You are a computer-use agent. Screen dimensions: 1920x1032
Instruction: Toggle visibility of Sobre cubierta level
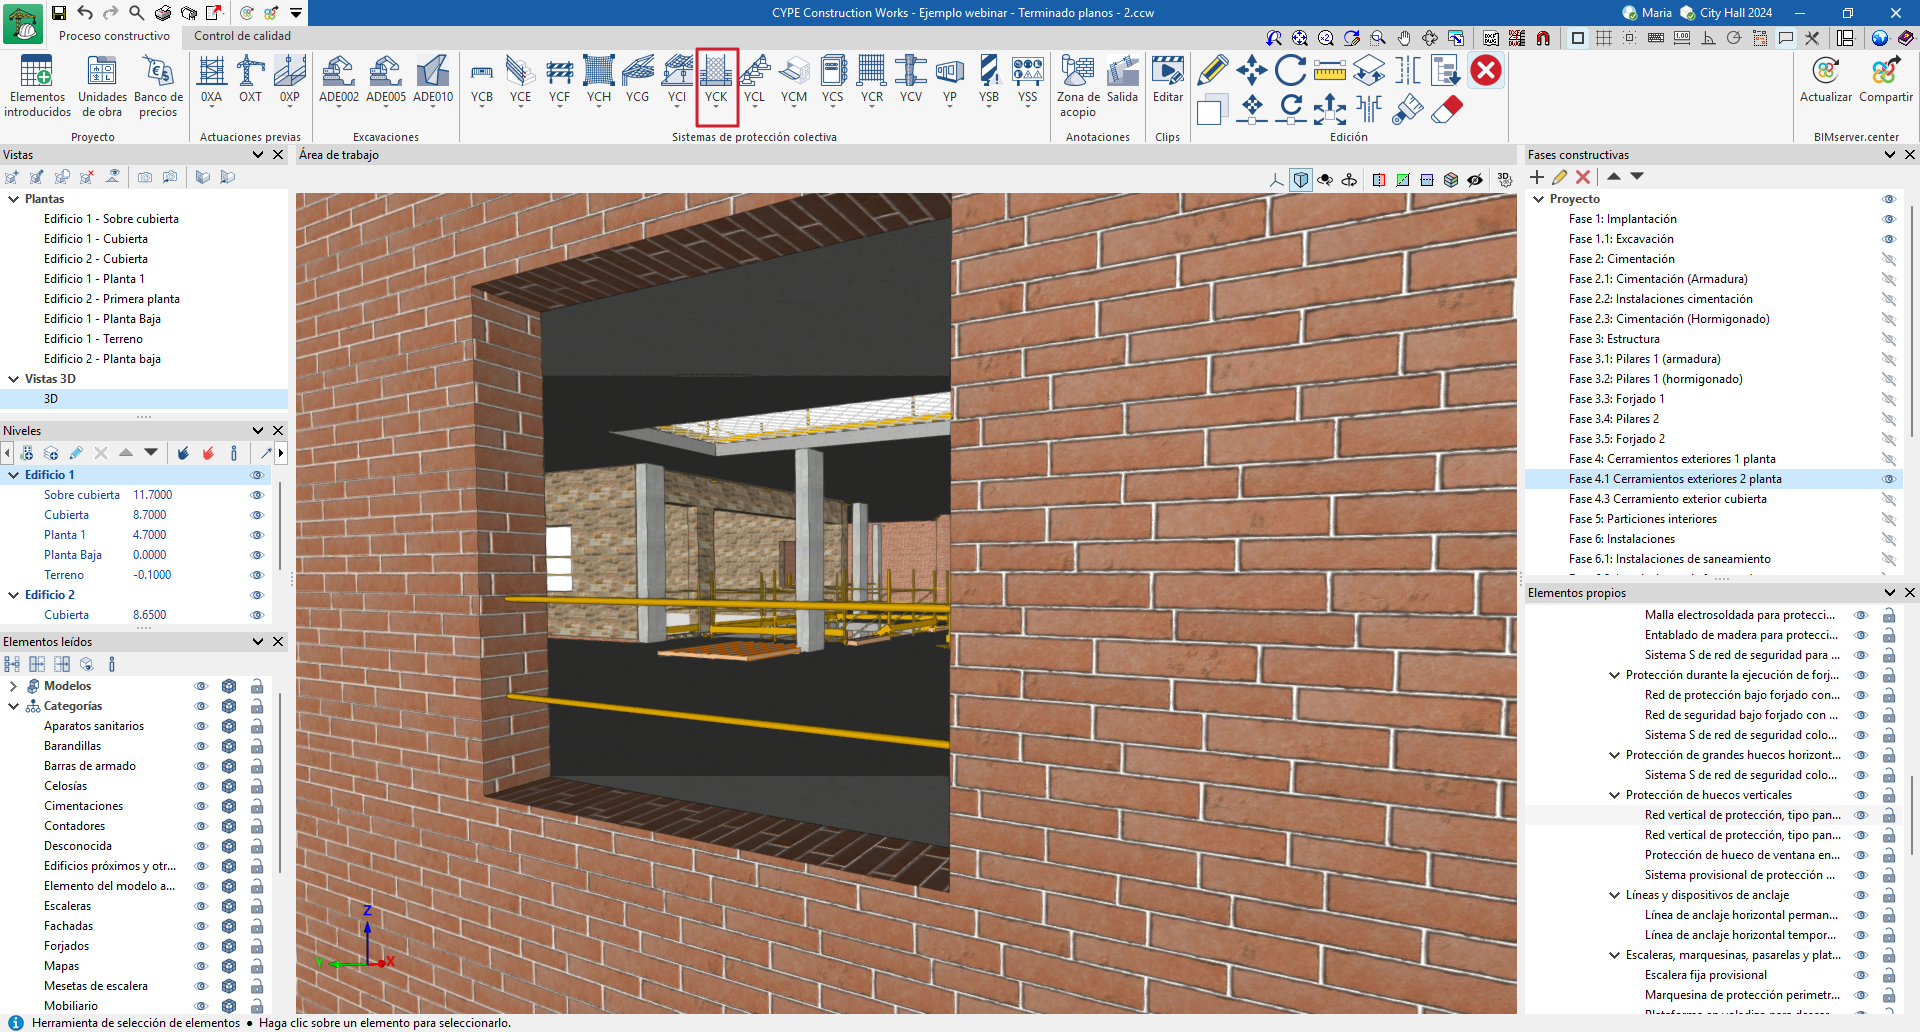click(x=257, y=495)
